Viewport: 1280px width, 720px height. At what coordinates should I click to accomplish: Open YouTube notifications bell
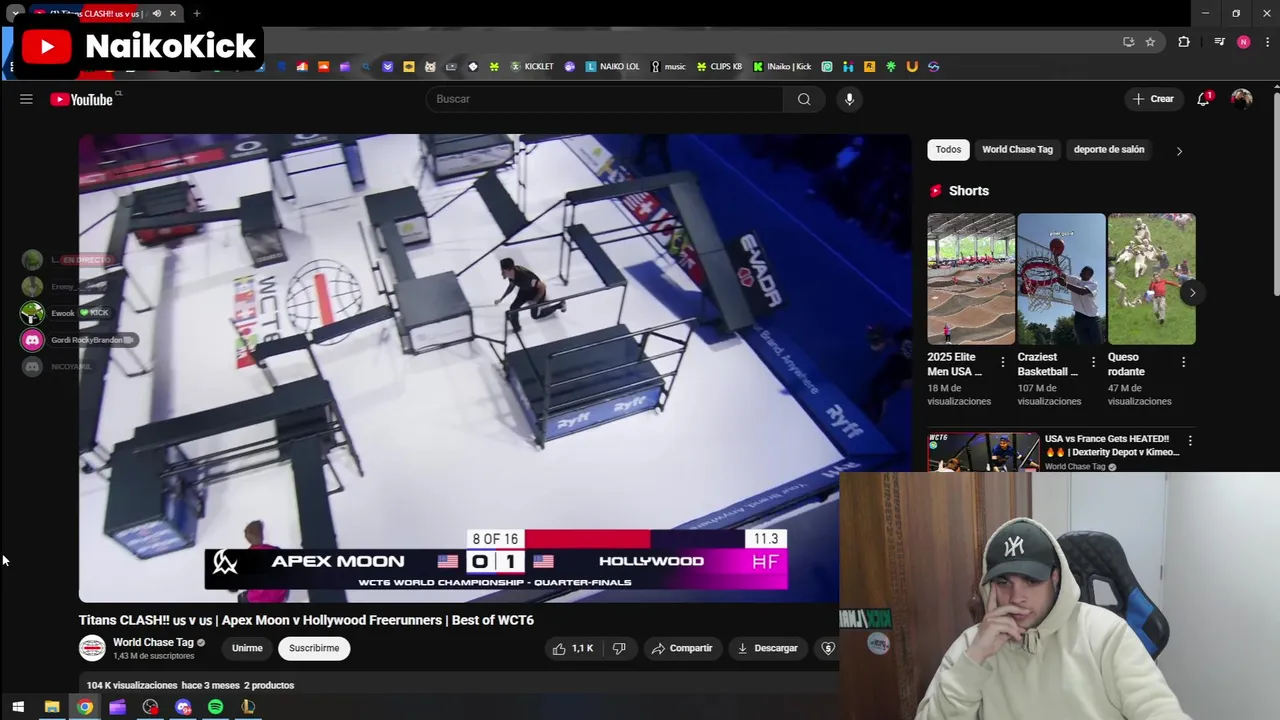pos(1204,99)
